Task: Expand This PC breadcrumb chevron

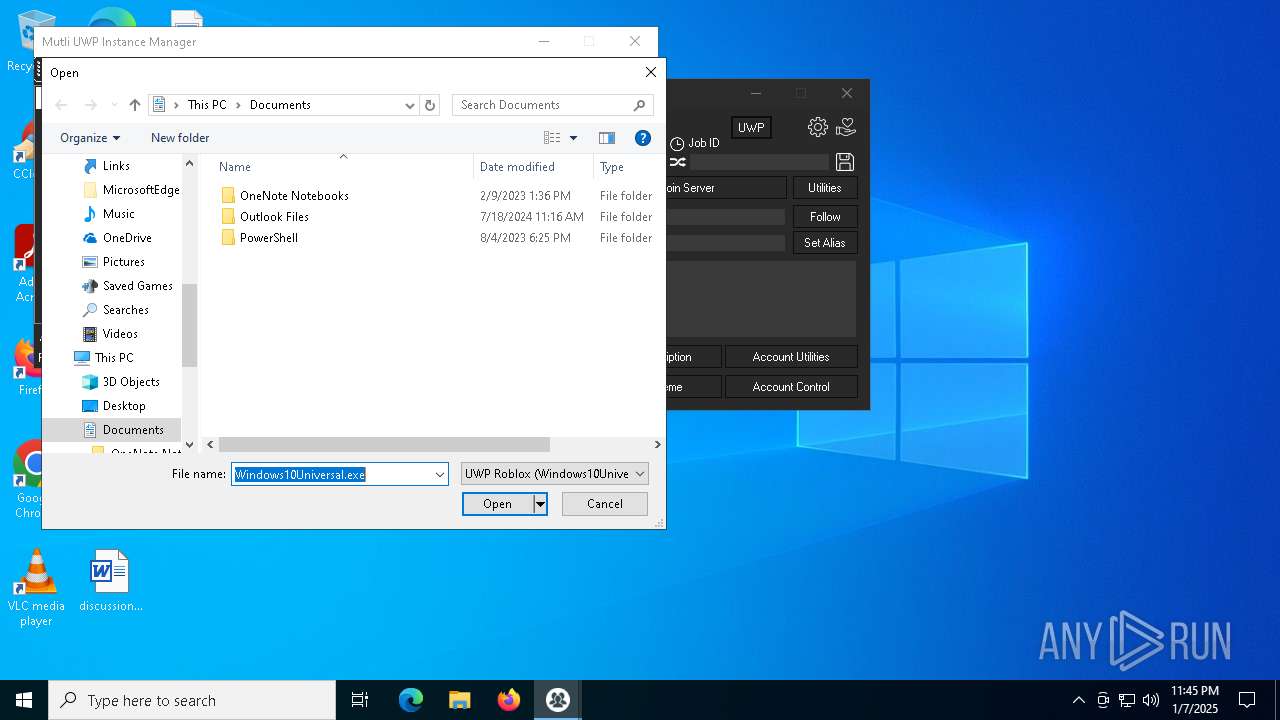Action: coord(239,105)
